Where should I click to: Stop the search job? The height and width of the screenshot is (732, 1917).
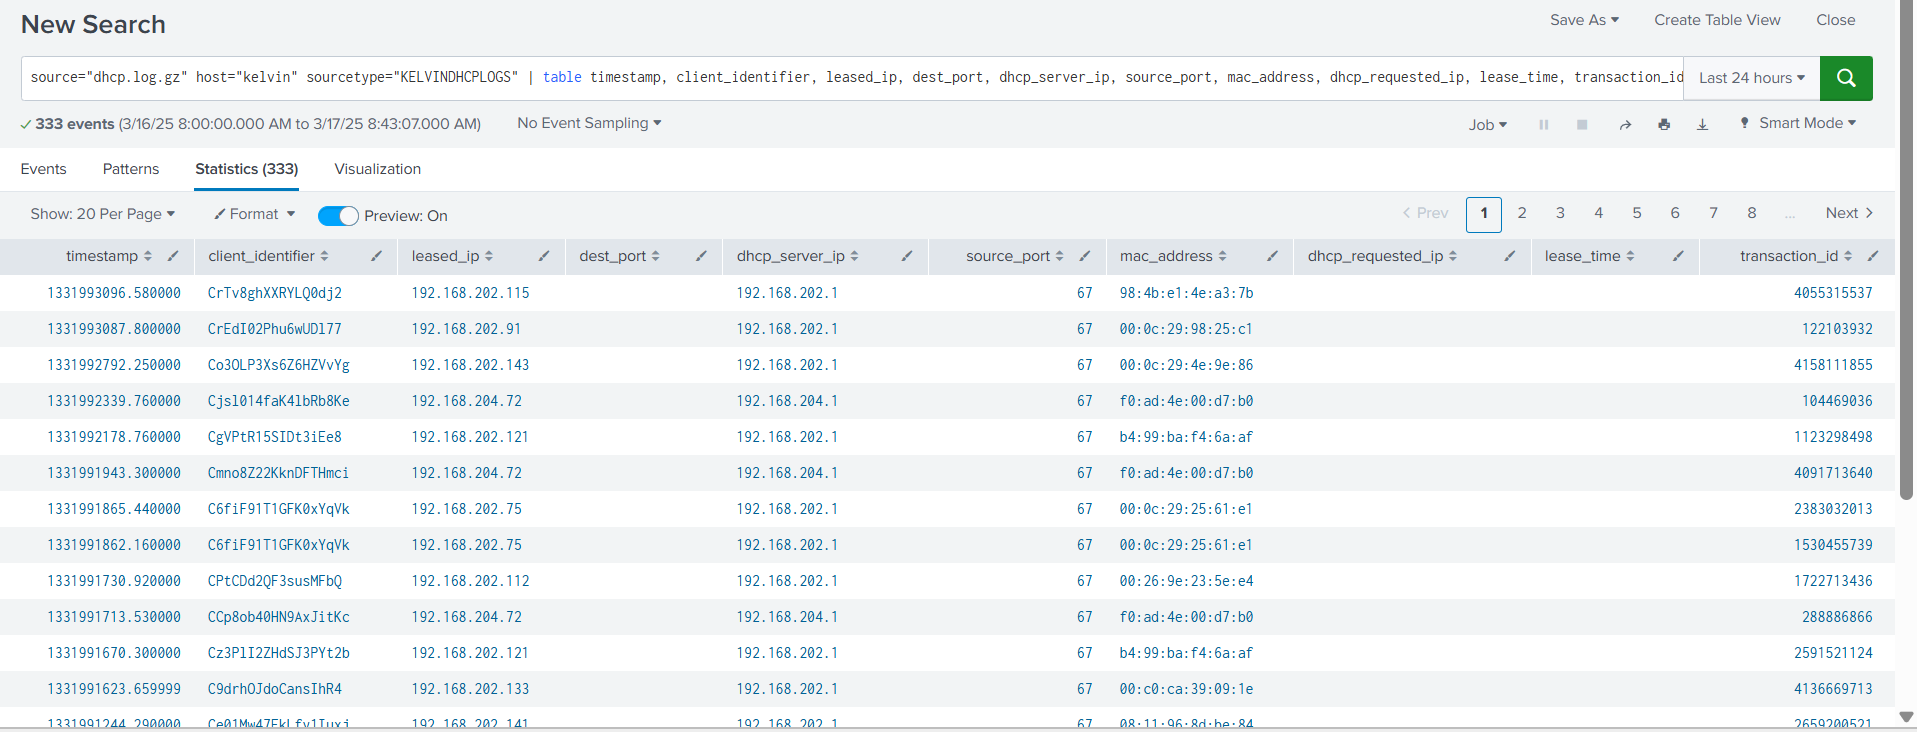pyautogui.click(x=1582, y=125)
